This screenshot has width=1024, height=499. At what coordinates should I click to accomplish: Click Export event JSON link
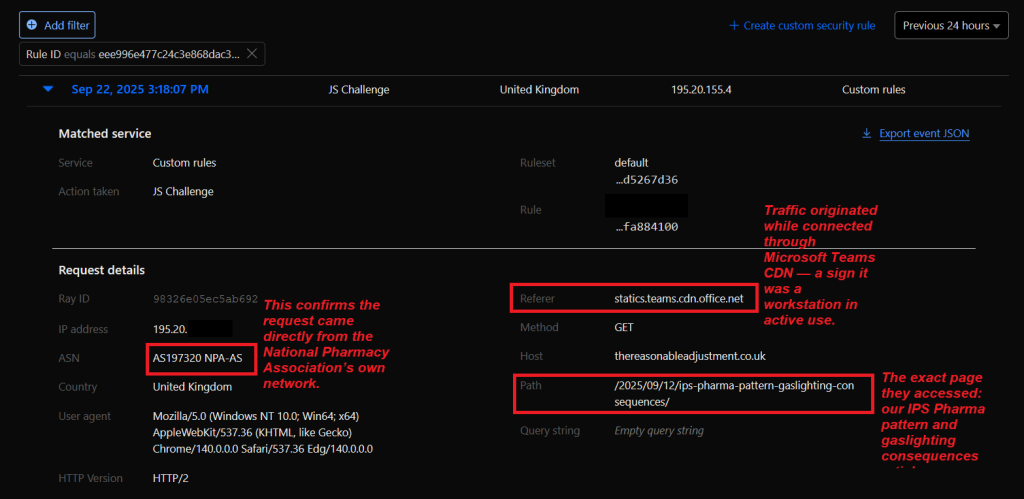coord(924,133)
